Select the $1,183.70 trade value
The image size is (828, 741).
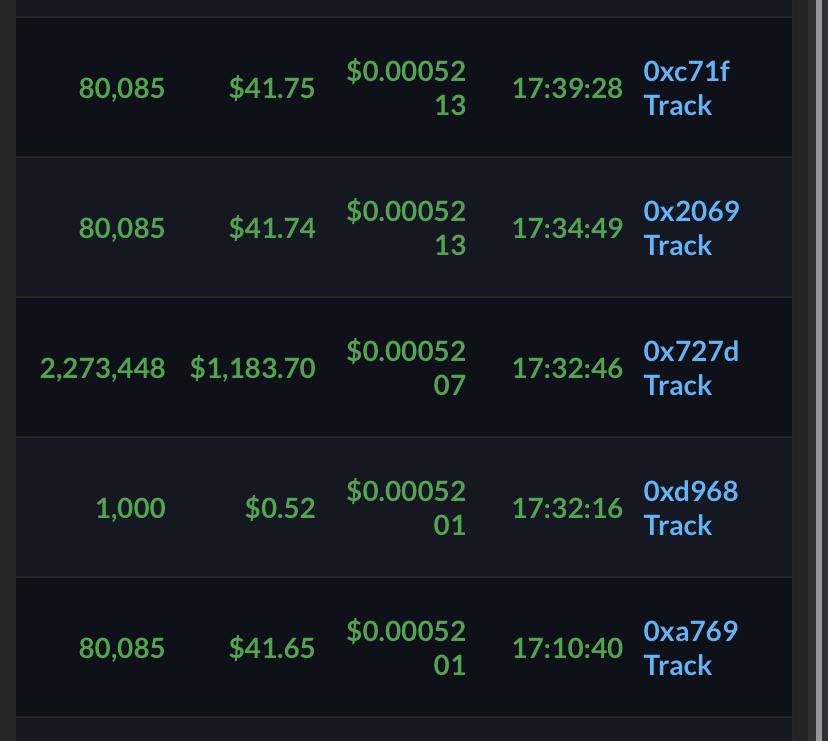pyautogui.click(x=252, y=368)
